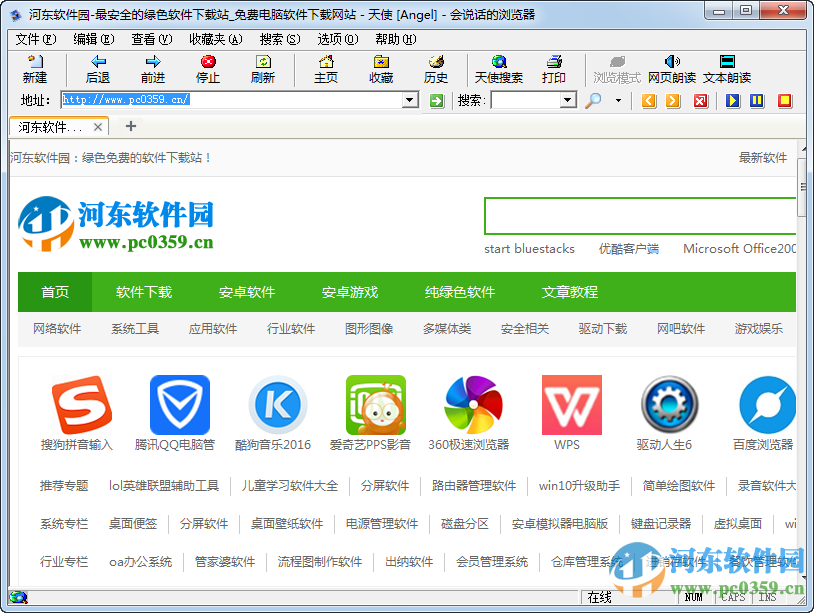Click the orange right-arrow tab icon
The height and width of the screenshot is (613, 814).
click(x=673, y=100)
